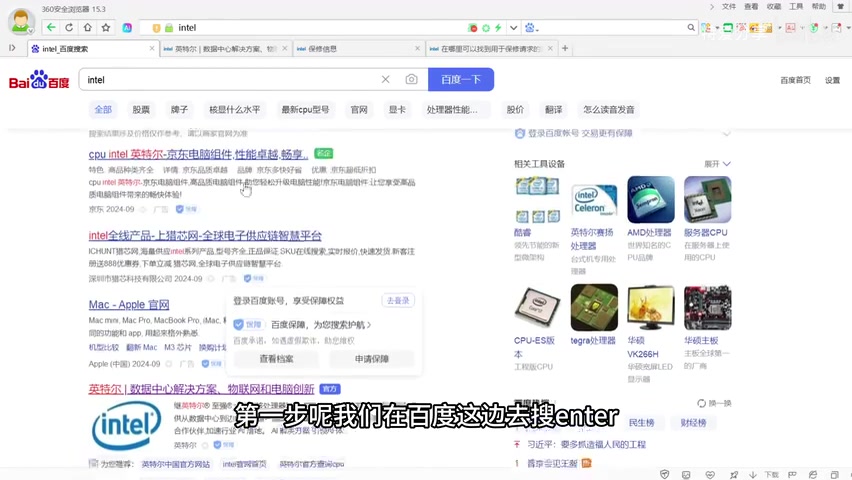Click the camera image-search icon

pyautogui.click(x=411, y=79)
